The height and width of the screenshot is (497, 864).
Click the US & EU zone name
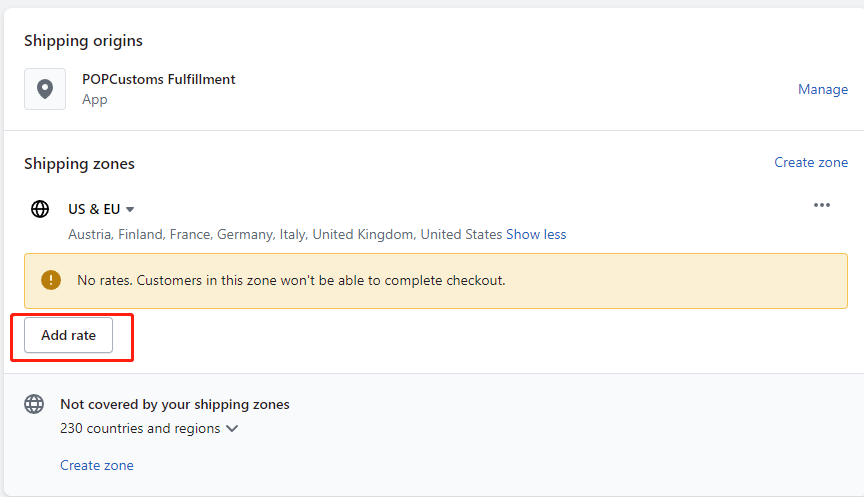(x=94, y=209)
